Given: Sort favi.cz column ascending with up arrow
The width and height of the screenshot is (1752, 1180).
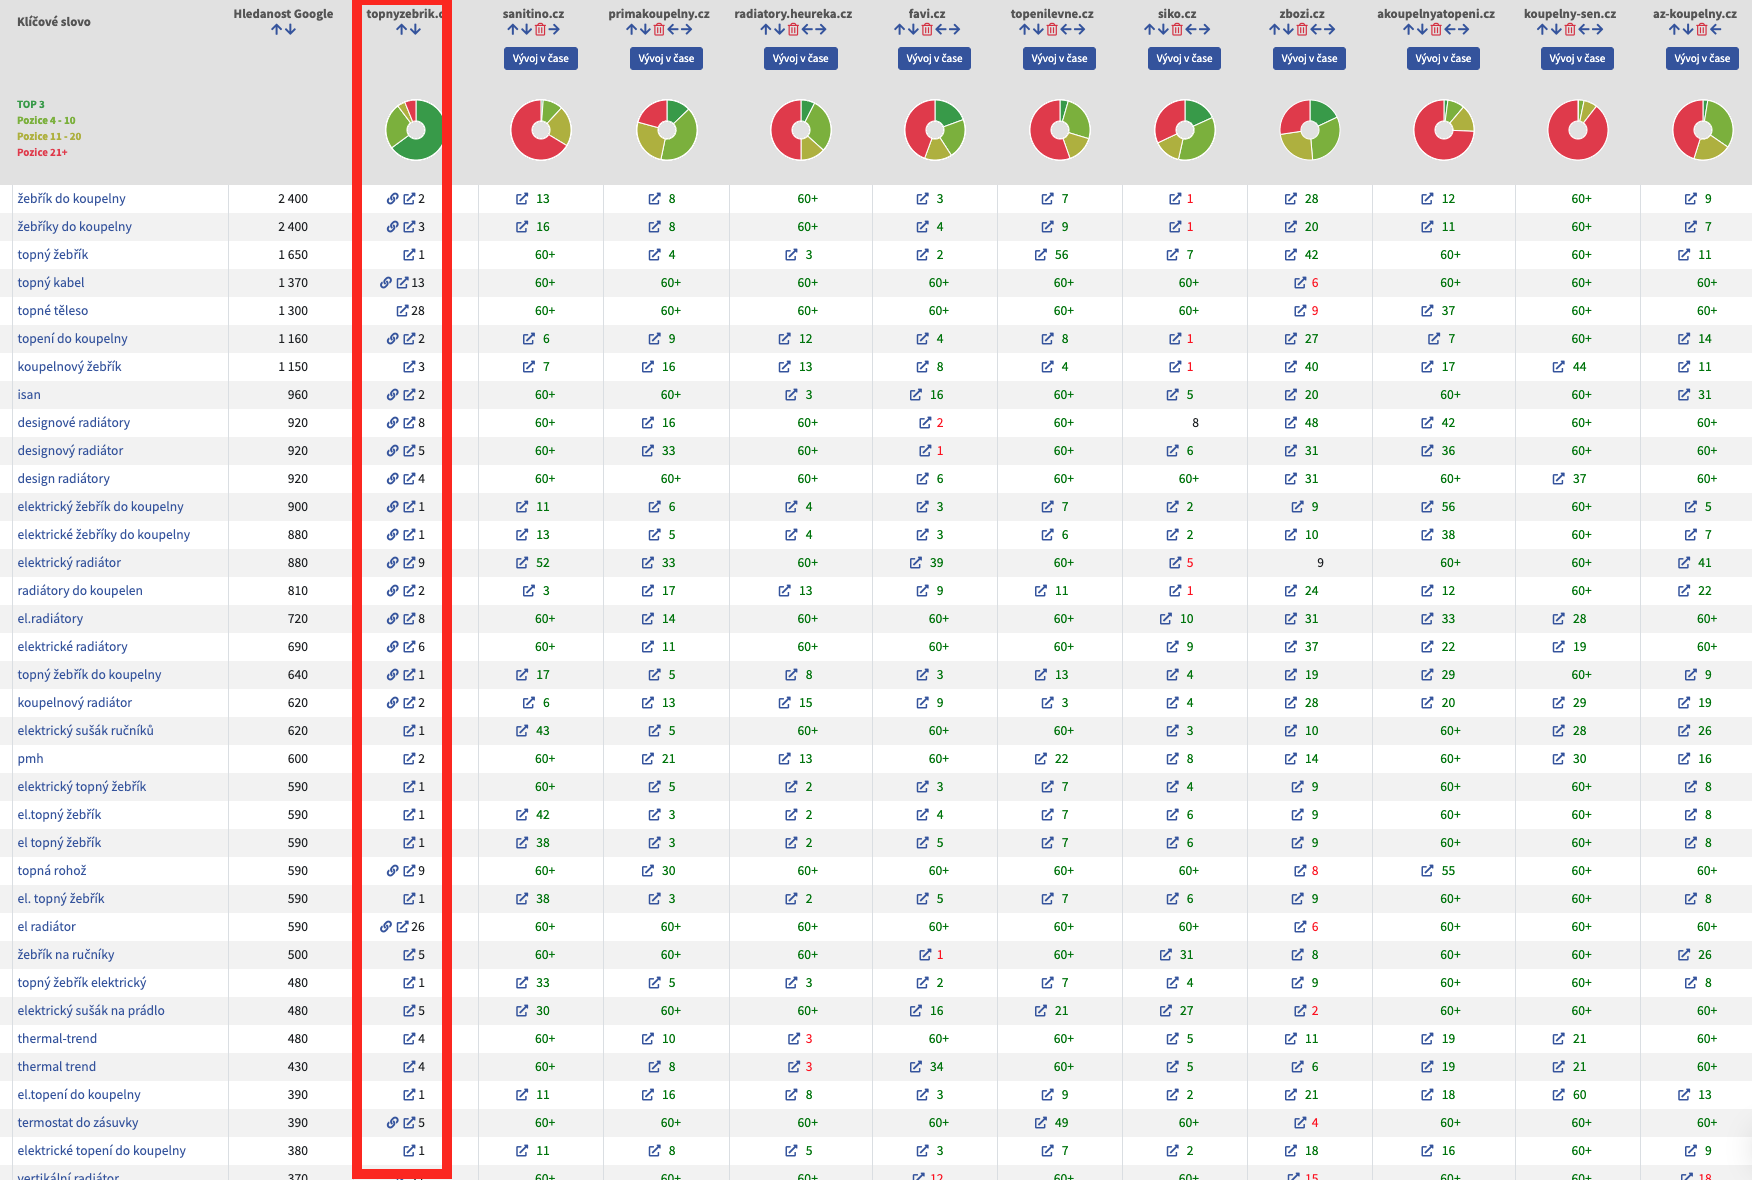Looking at the screenshot, I should [x=900, y=30].
